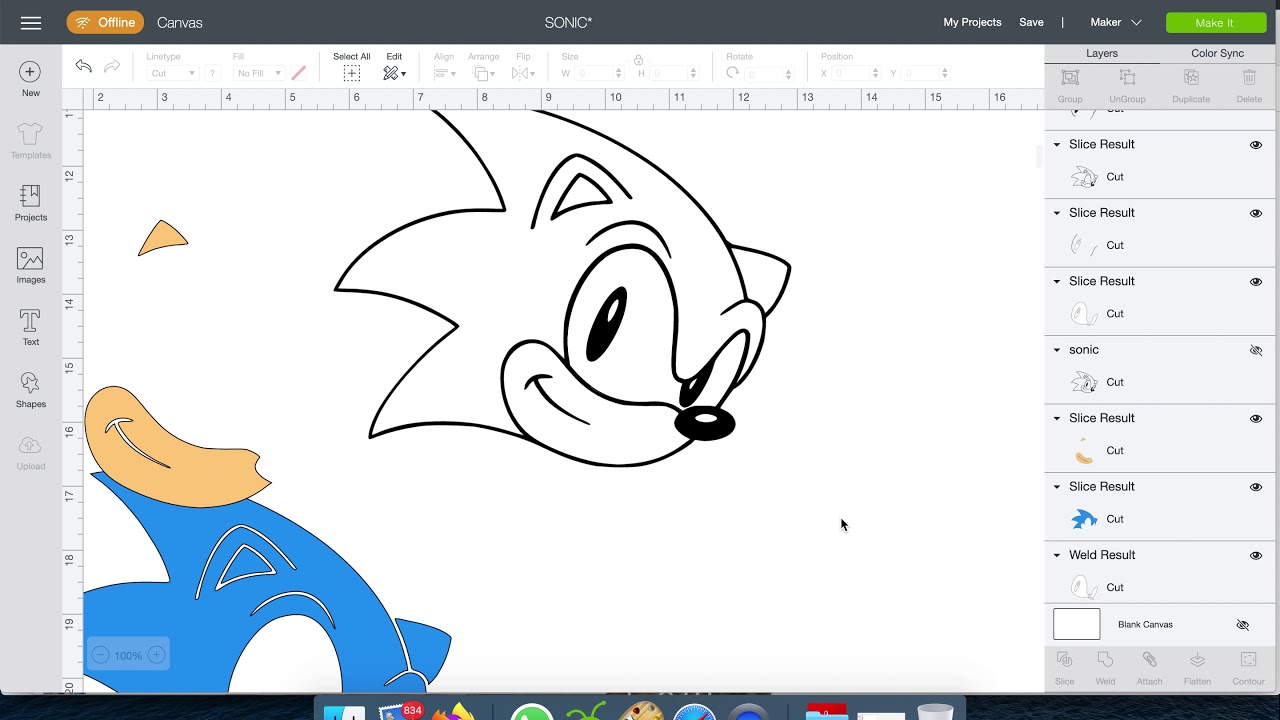
Task: Hide the third Slice Result layer
Action: click(x=1256, y=282)
